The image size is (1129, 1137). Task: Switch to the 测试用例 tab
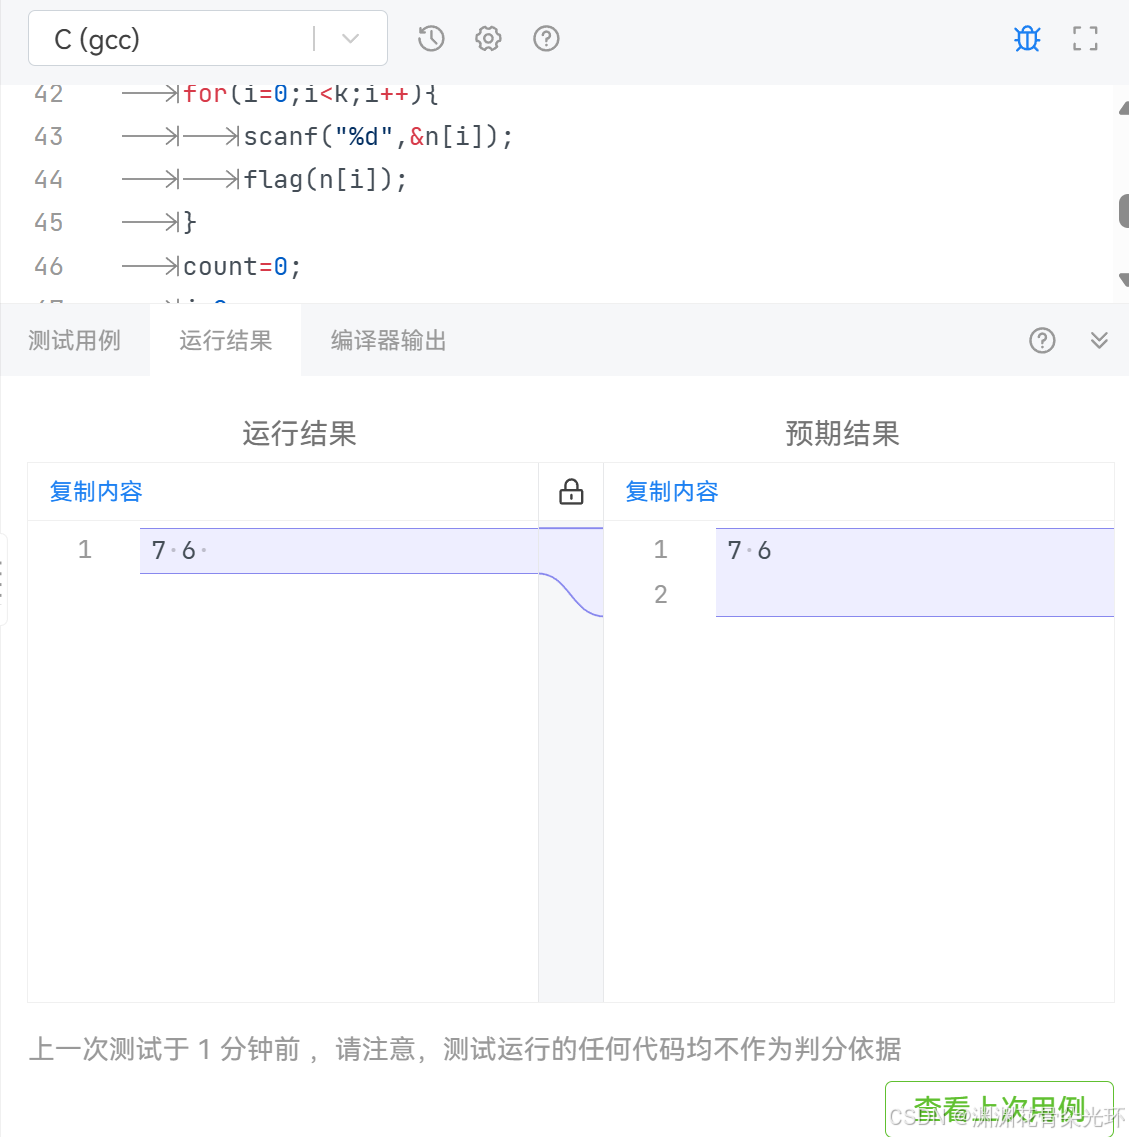(74, 340)
